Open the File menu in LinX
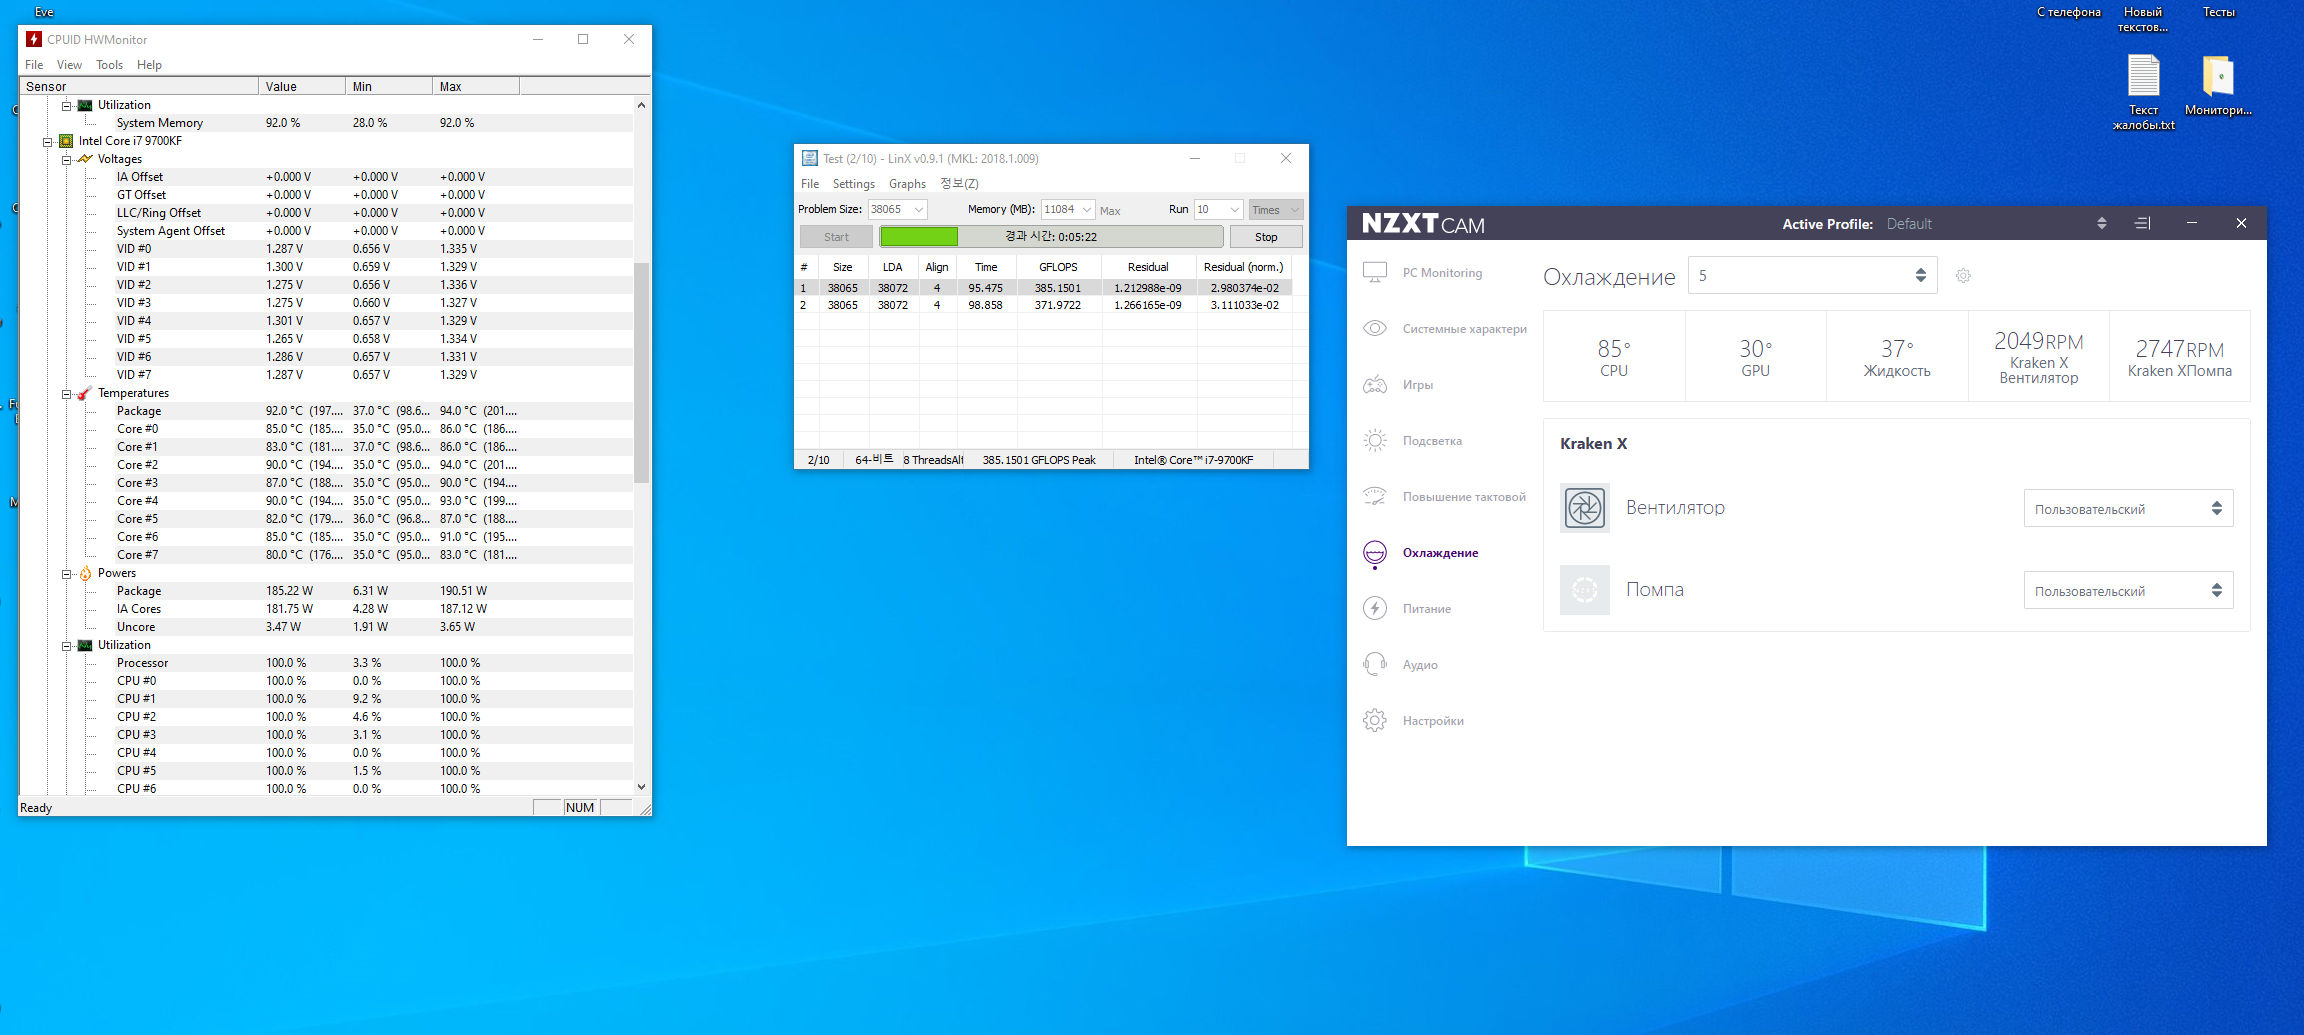This screenshot has width=2304, height=1035. tap(810, 184)
